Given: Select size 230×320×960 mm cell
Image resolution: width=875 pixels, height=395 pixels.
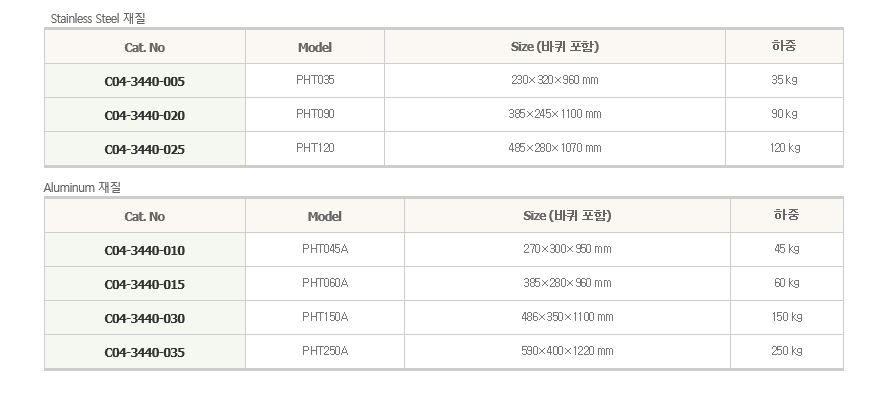Looking at the screenshot, I should (555, 80).
